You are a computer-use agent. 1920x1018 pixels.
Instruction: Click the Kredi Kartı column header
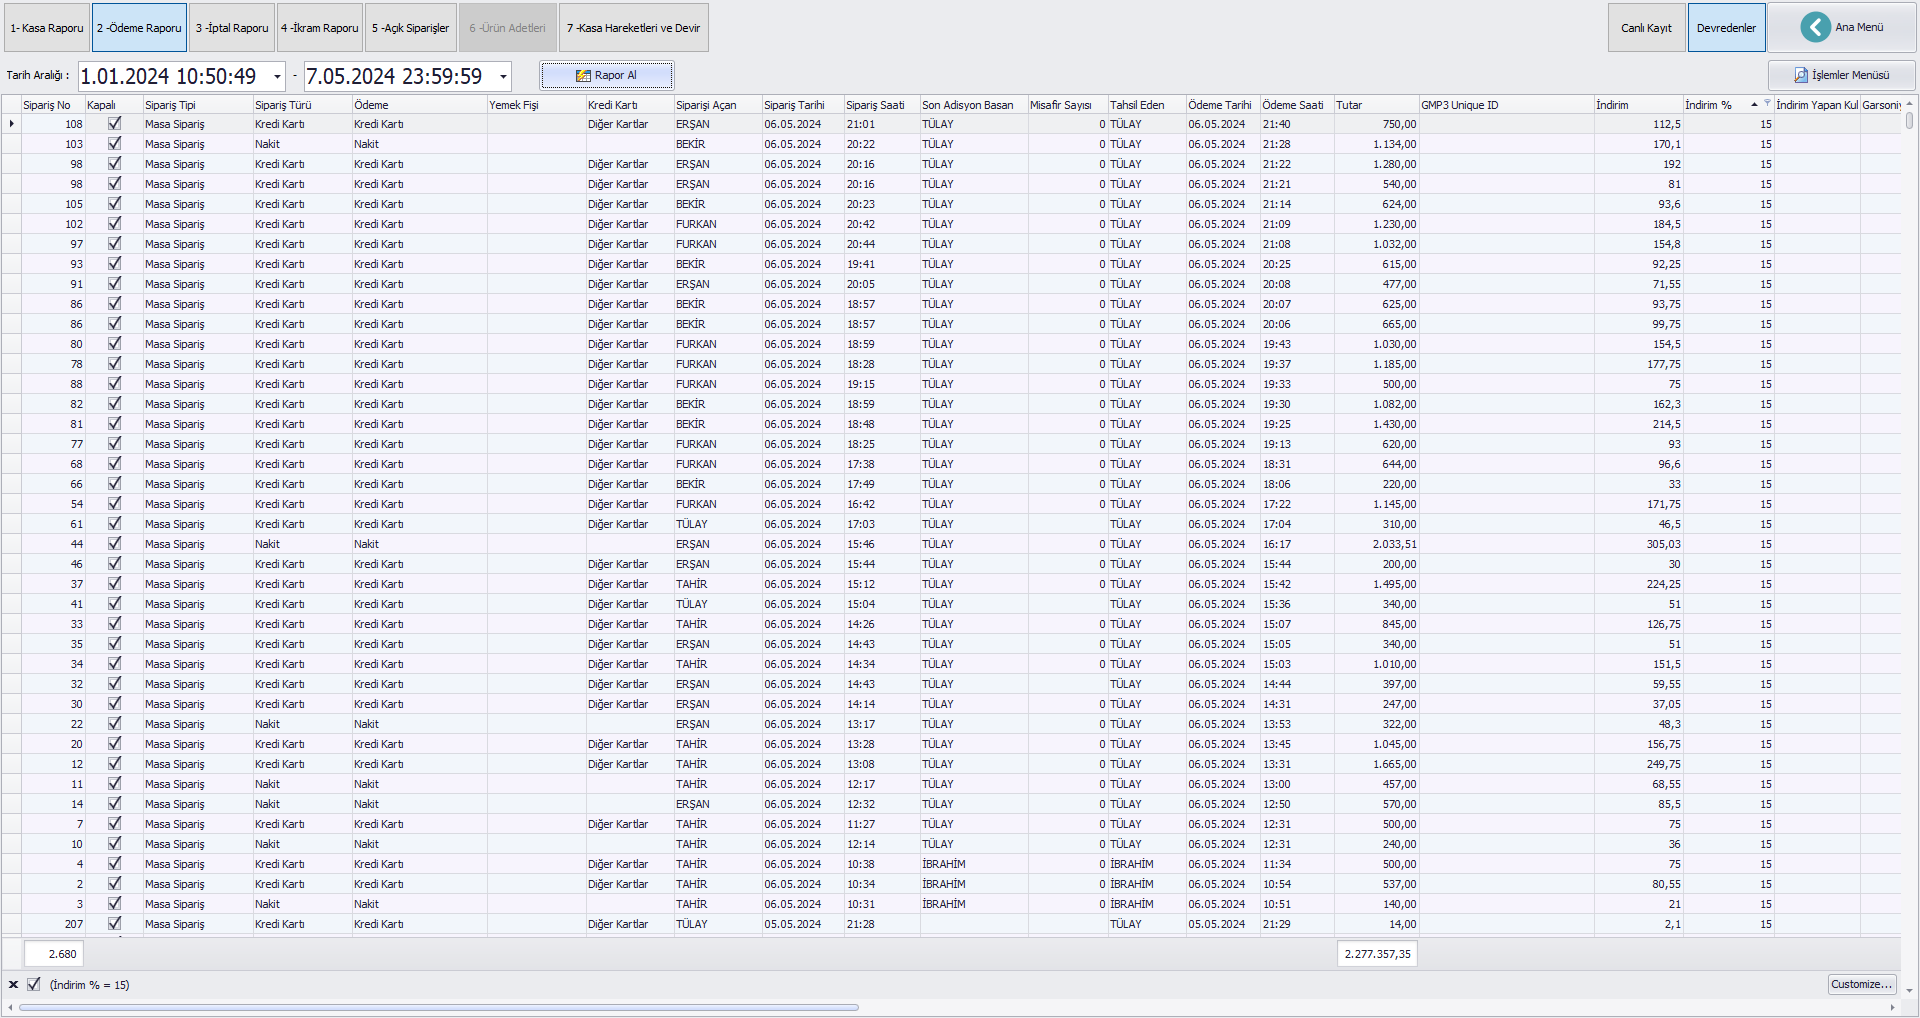point(629,105)
